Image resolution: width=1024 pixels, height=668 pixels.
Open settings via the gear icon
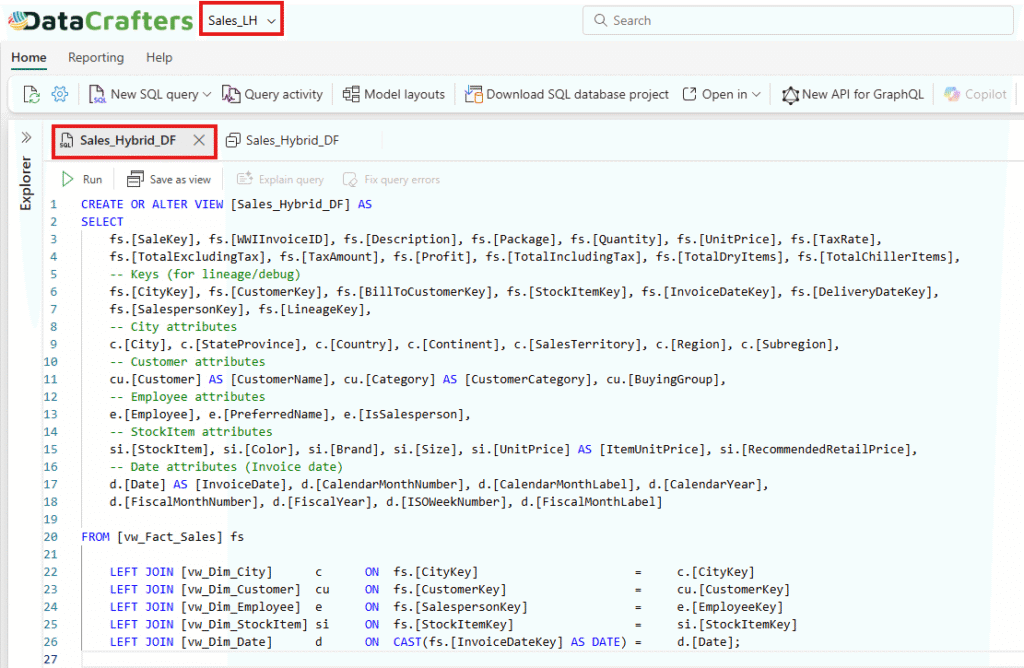(60, 94)
